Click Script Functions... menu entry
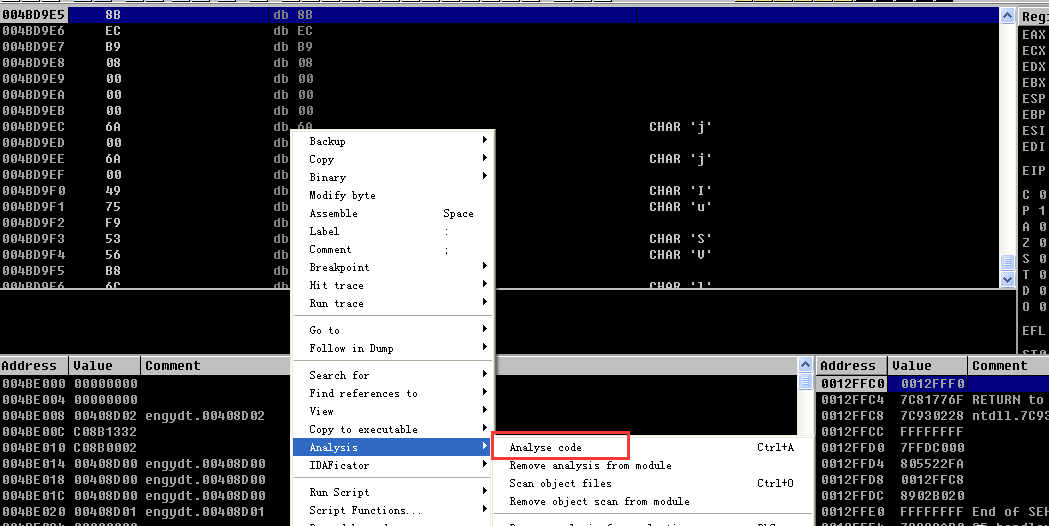Viewport: 1049px width, 526px height. pos(351,510)
